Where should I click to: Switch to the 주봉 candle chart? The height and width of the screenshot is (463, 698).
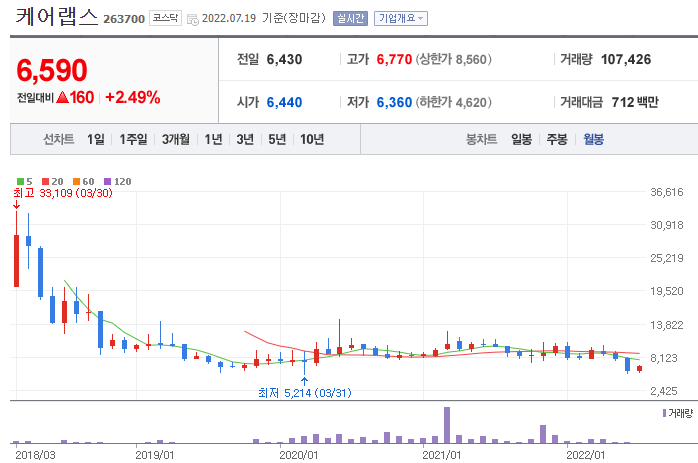point(557,139)
